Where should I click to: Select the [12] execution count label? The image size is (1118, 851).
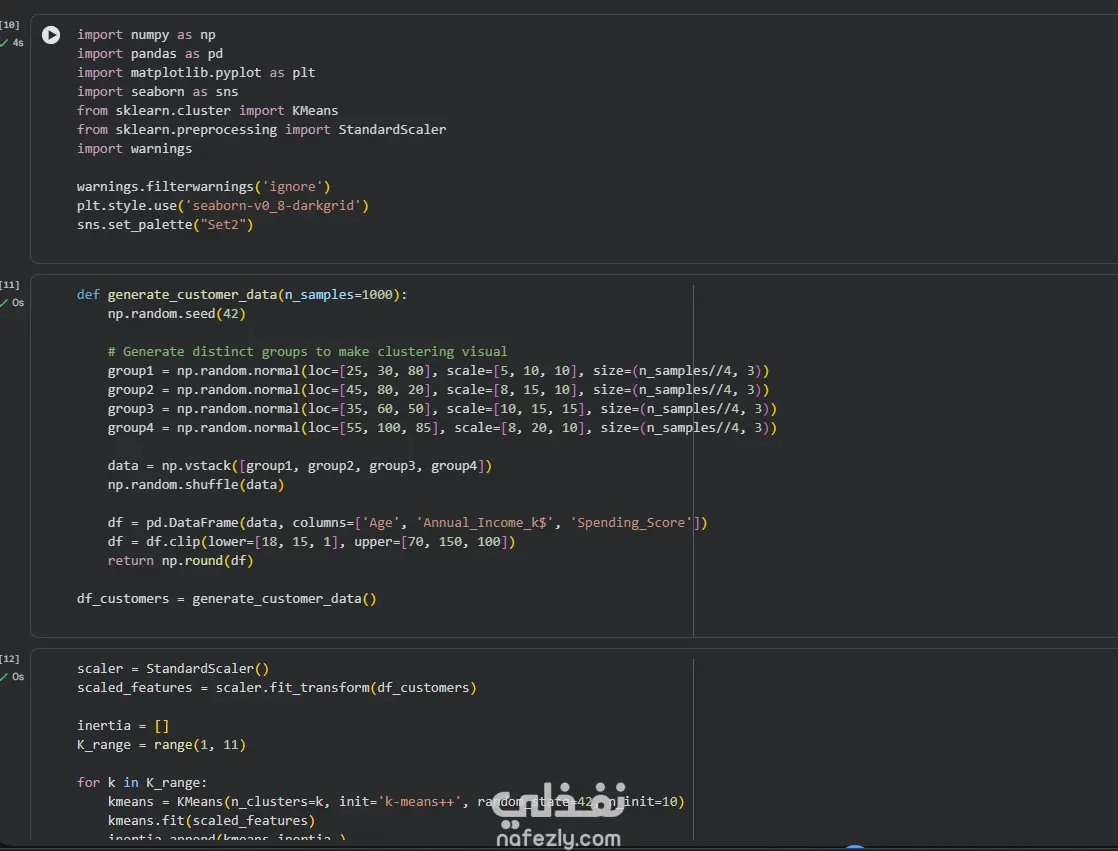pyautogui.click(x=10, y=659)
